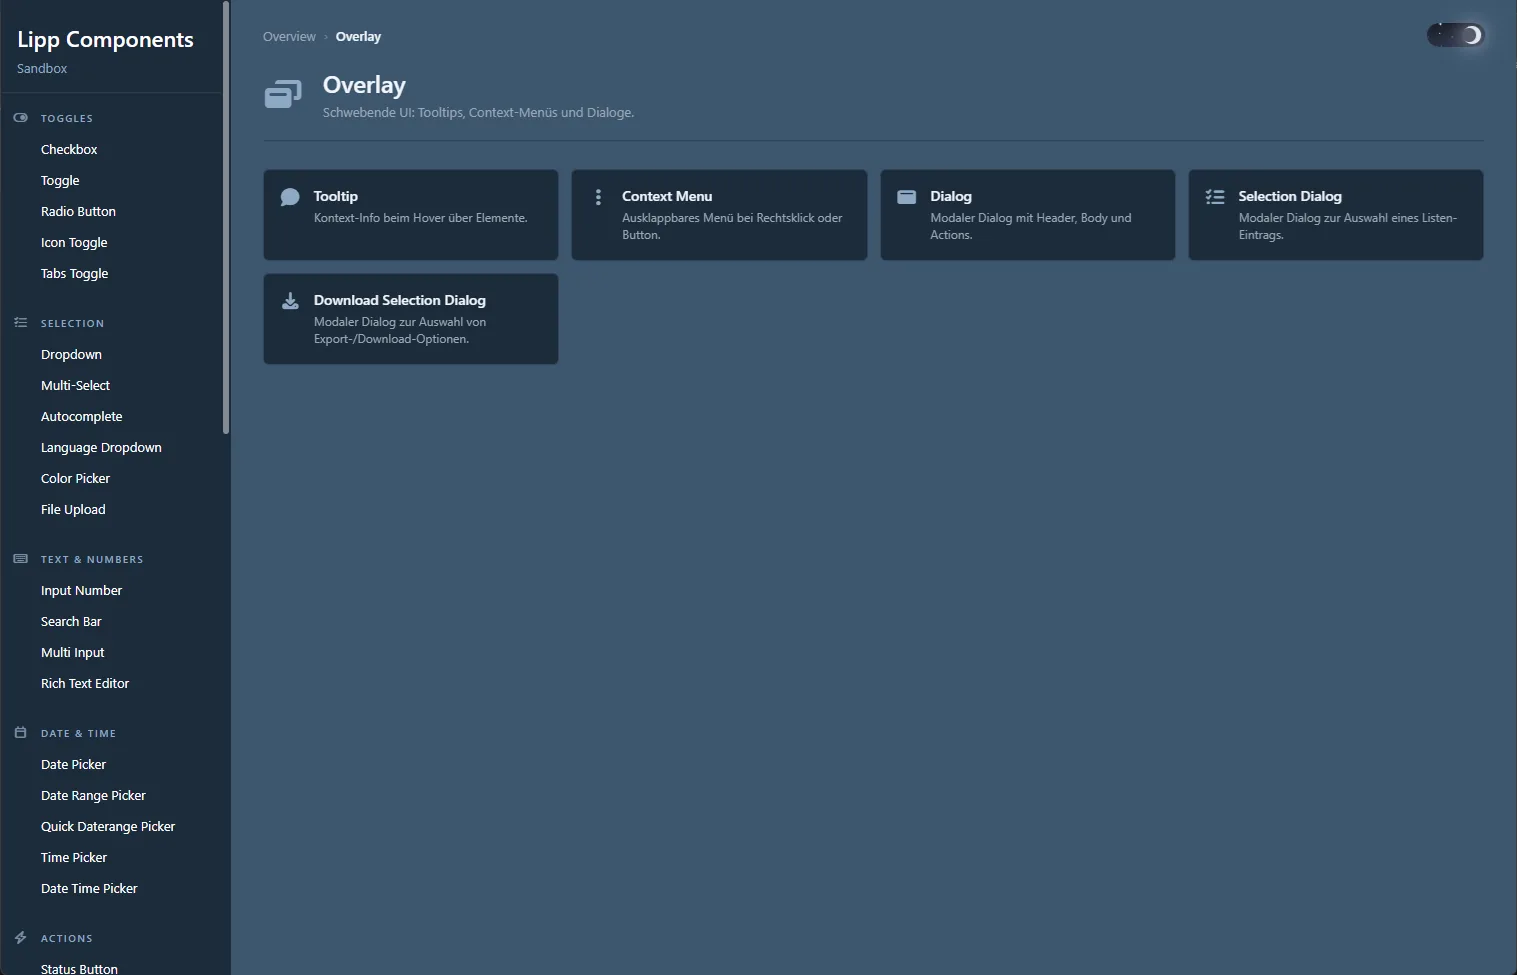Toggle the dark mode theme switch
Screen dimensions: 1517x975
[1455, 35]
